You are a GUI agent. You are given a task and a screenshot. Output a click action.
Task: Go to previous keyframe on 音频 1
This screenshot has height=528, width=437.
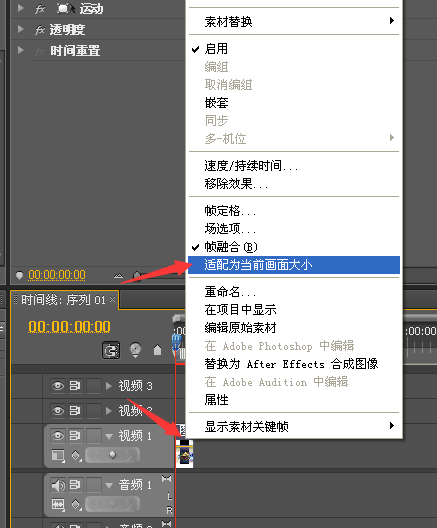(96, 504)
